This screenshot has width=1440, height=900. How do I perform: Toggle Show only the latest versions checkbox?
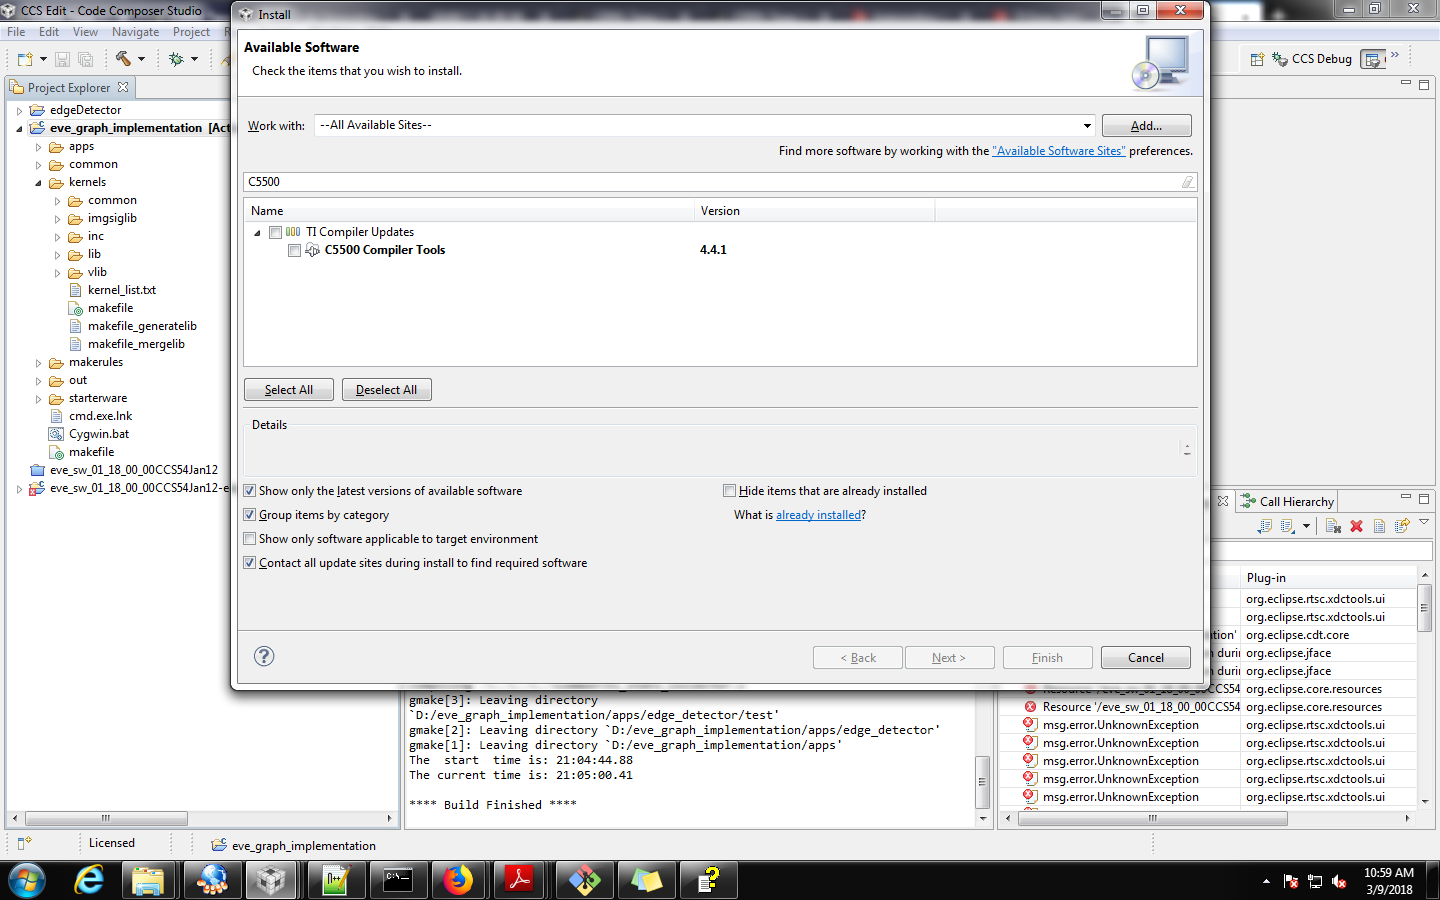(250, 491)
